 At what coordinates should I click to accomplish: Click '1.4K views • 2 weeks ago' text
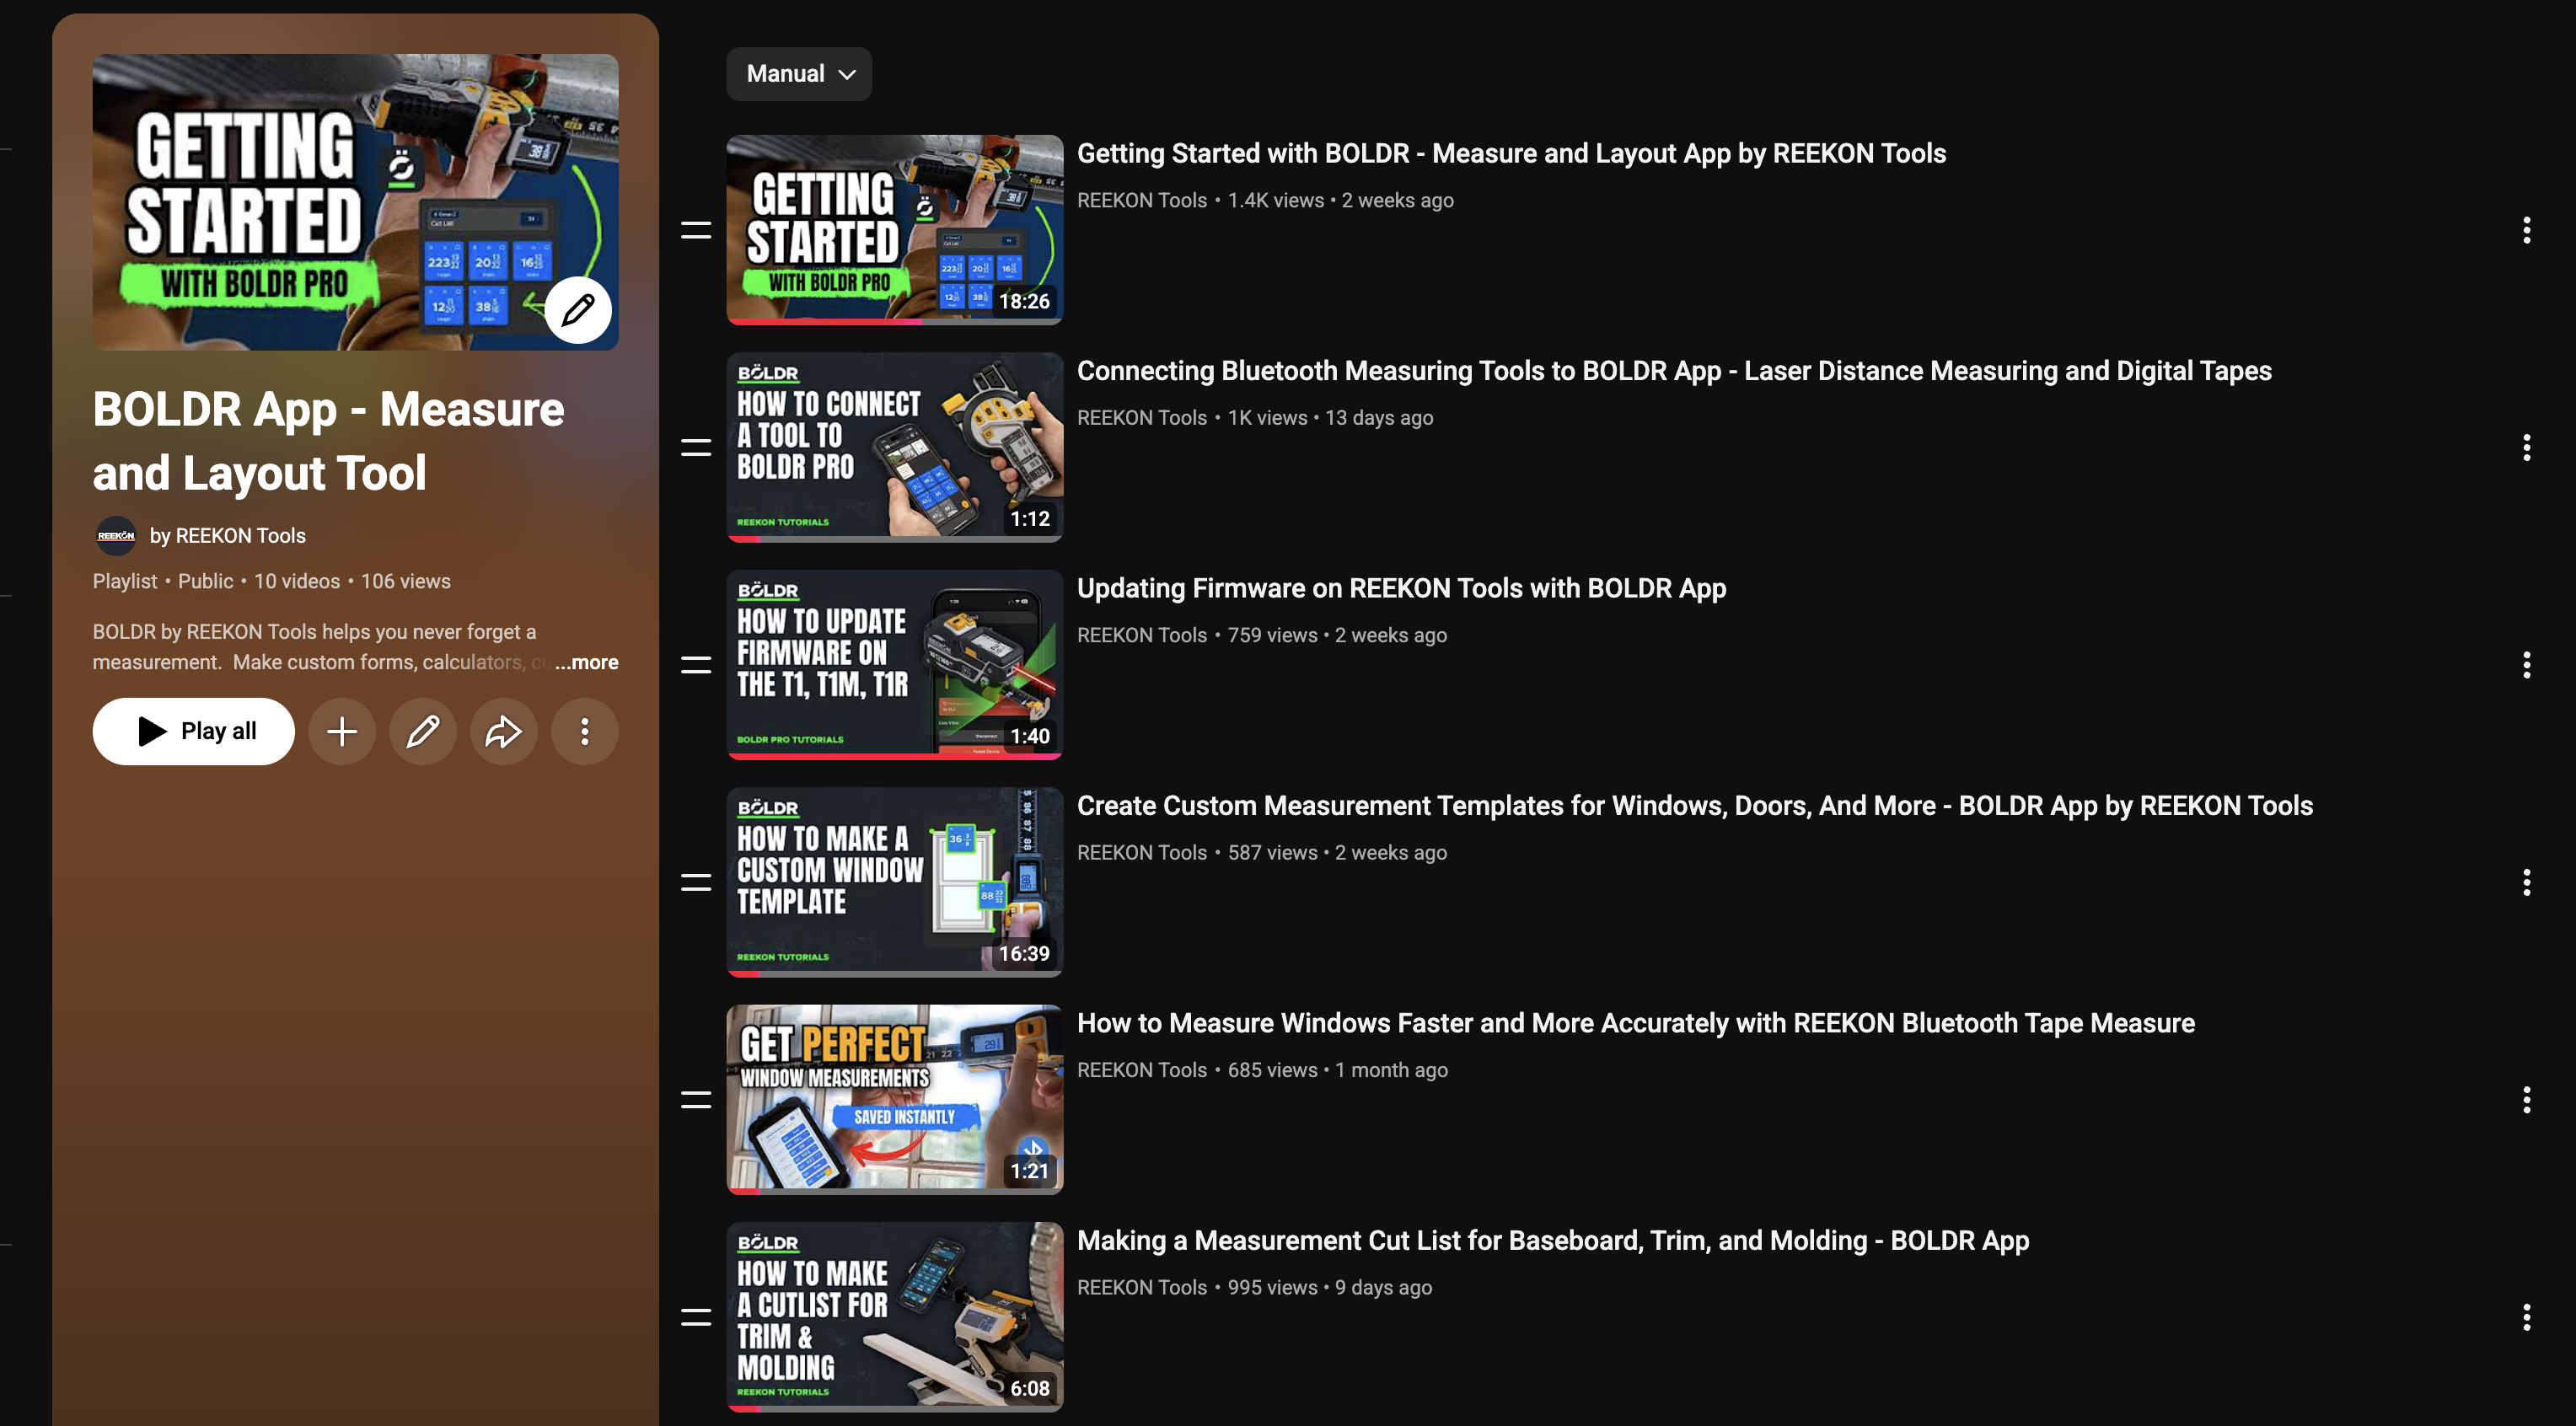1341,200
